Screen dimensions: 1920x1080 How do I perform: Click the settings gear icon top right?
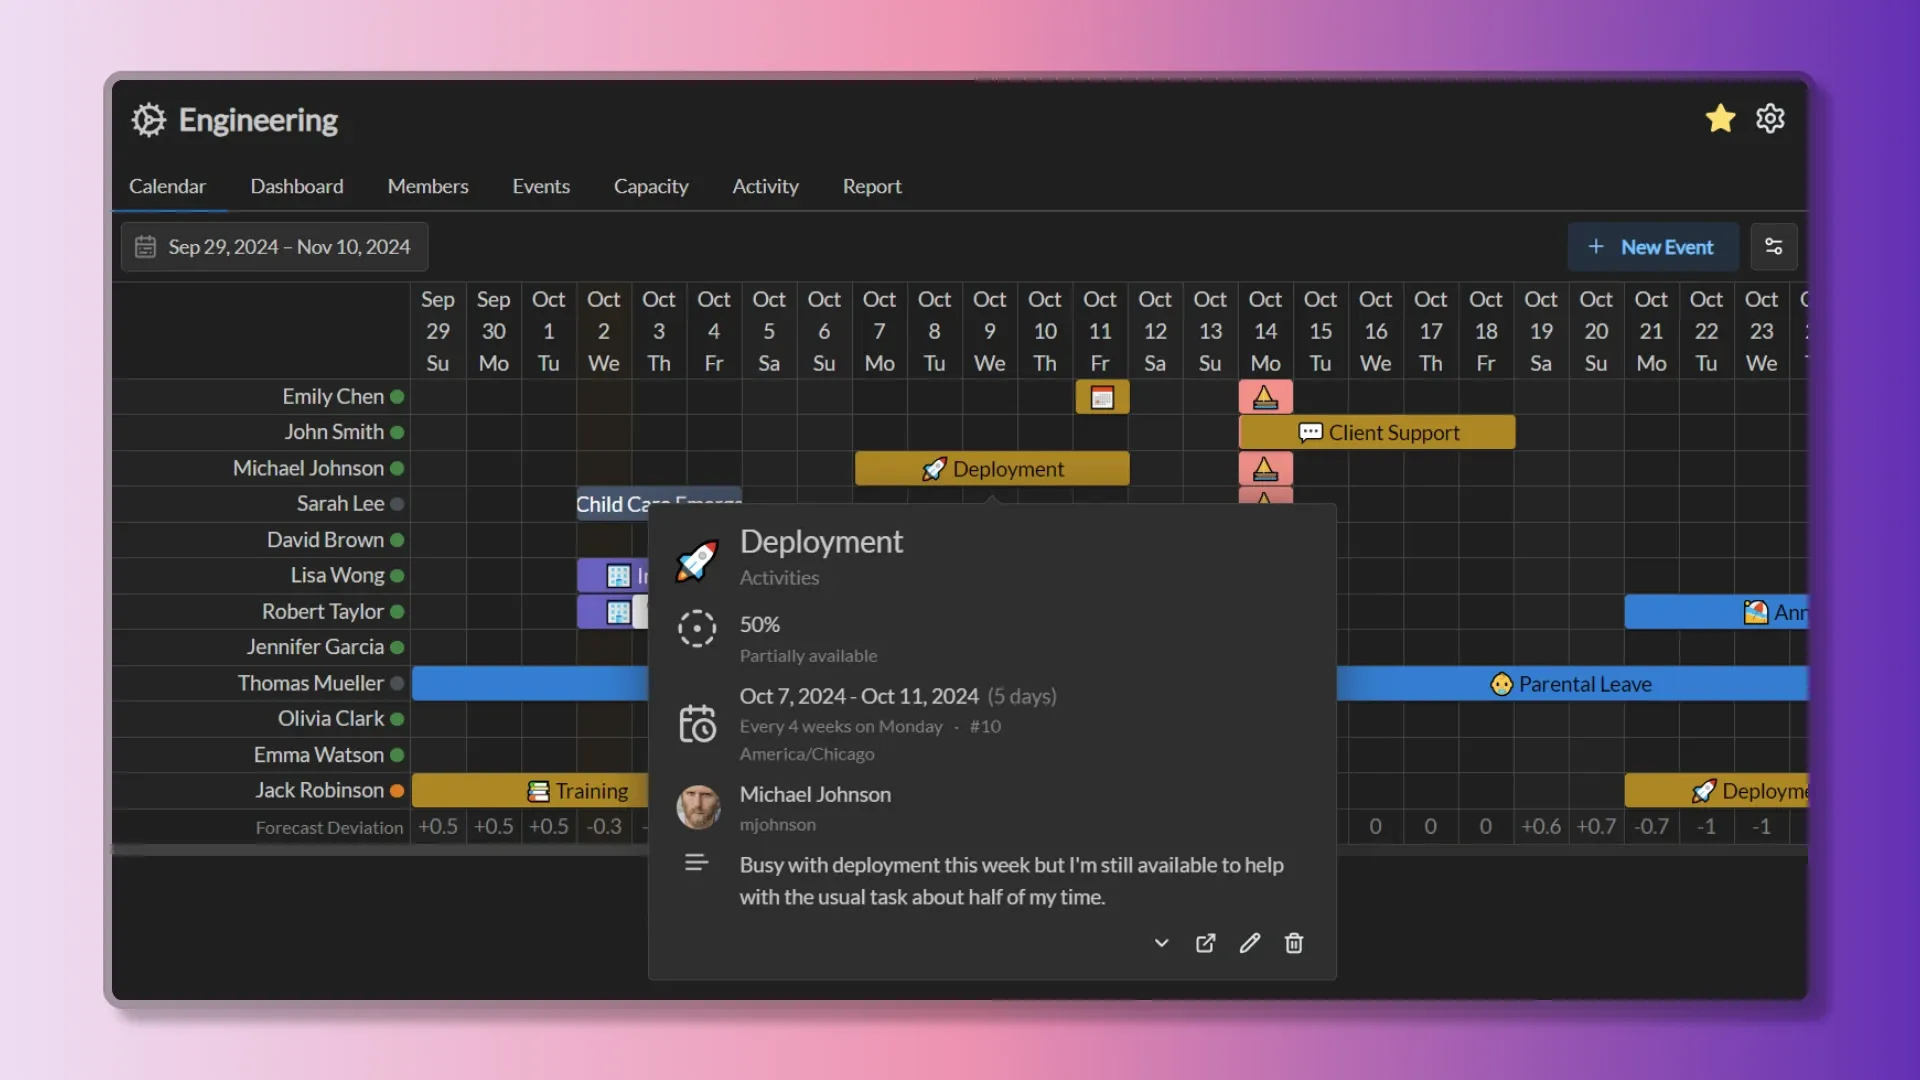tap(1770, 119)
